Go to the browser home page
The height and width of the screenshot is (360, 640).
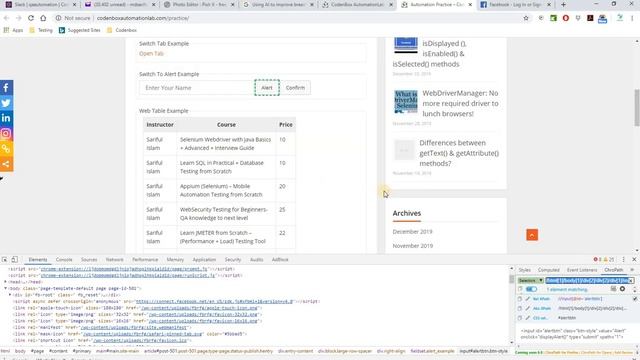(x=43, y=18)
